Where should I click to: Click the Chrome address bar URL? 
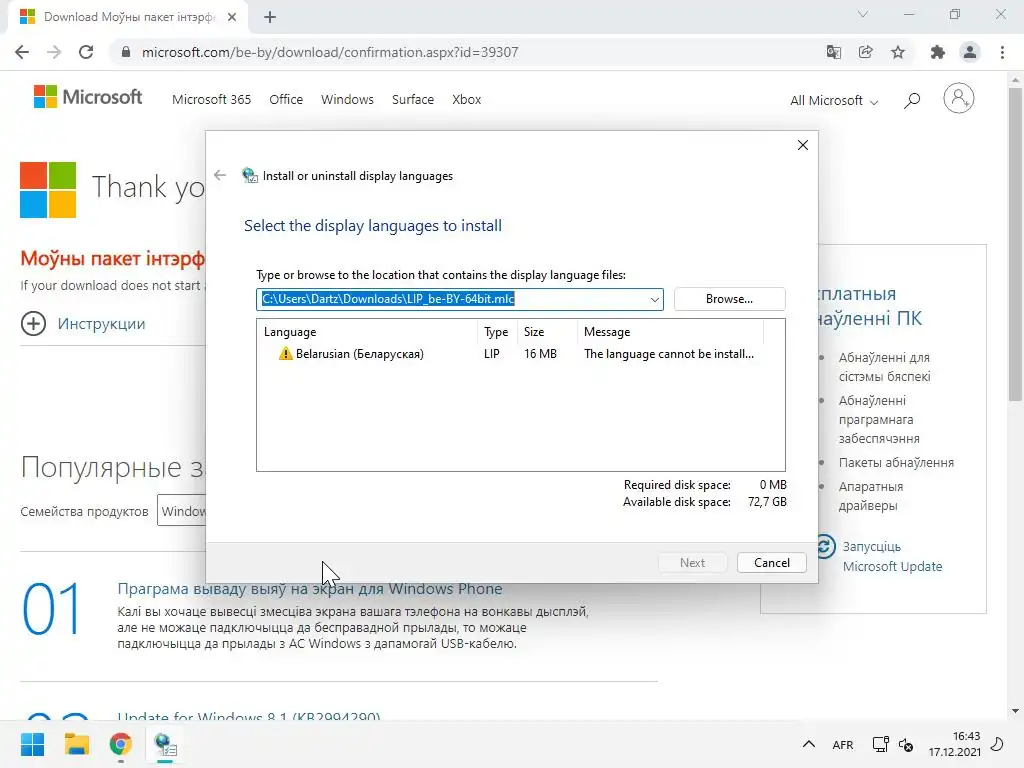[330, 52]
